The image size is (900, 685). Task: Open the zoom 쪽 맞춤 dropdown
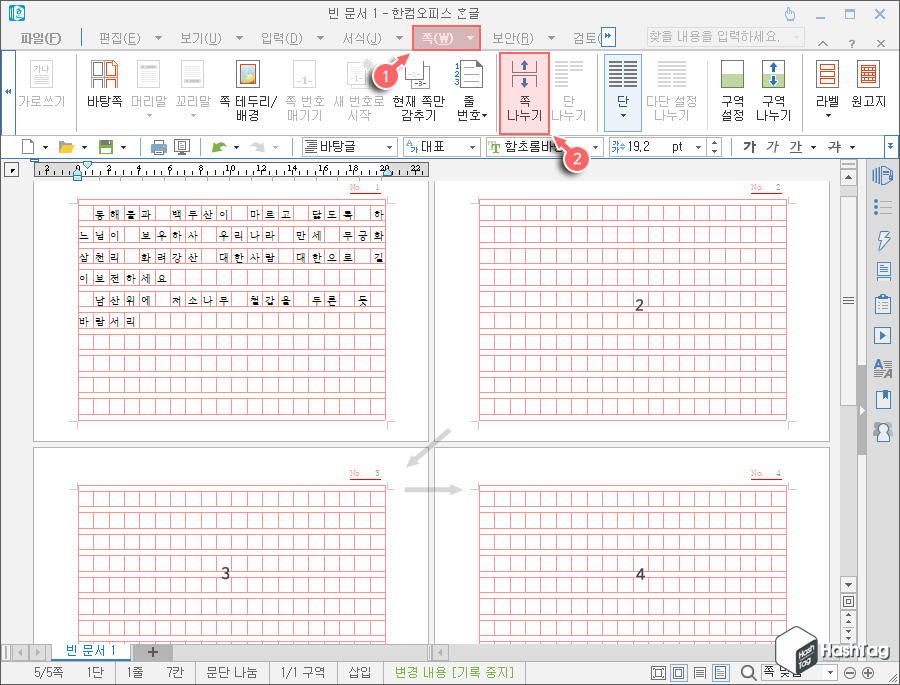coord(830,672)
